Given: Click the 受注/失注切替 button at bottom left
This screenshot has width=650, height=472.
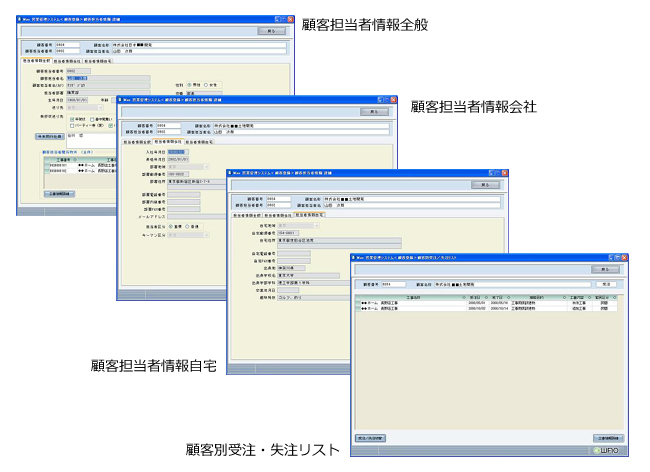Looking at the screenshot, I should coord(370,438).
